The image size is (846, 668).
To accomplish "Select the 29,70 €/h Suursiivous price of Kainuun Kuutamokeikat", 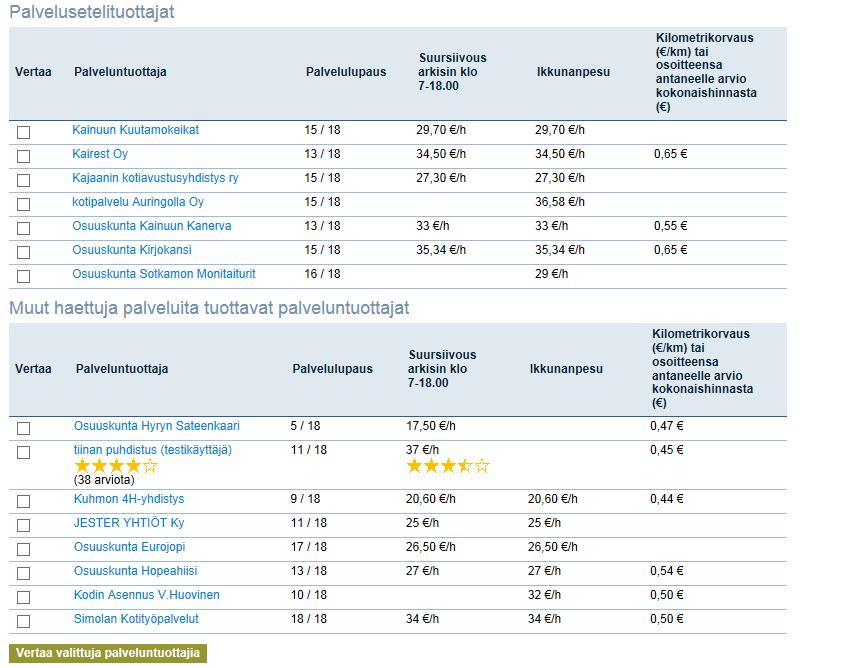I will (x=441, y=130).
